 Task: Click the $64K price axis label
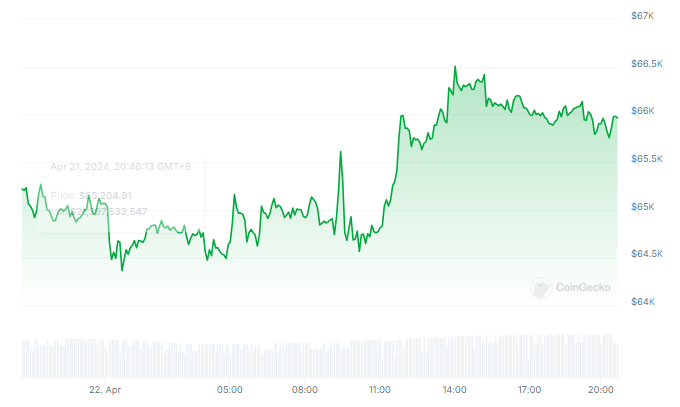coord(642,302)
